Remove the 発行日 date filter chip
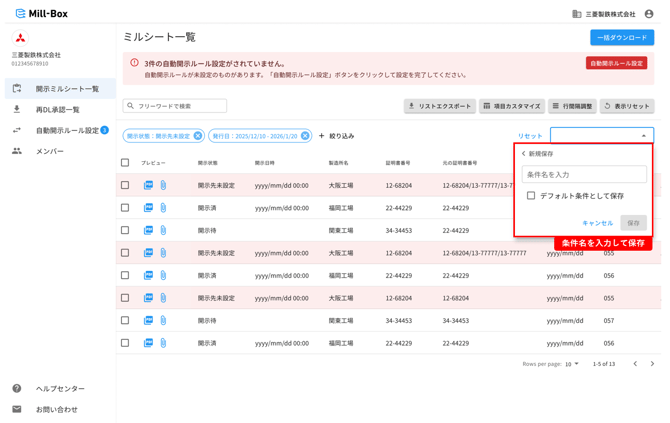This screenshot has width=670, height=423. click(305, 136)
